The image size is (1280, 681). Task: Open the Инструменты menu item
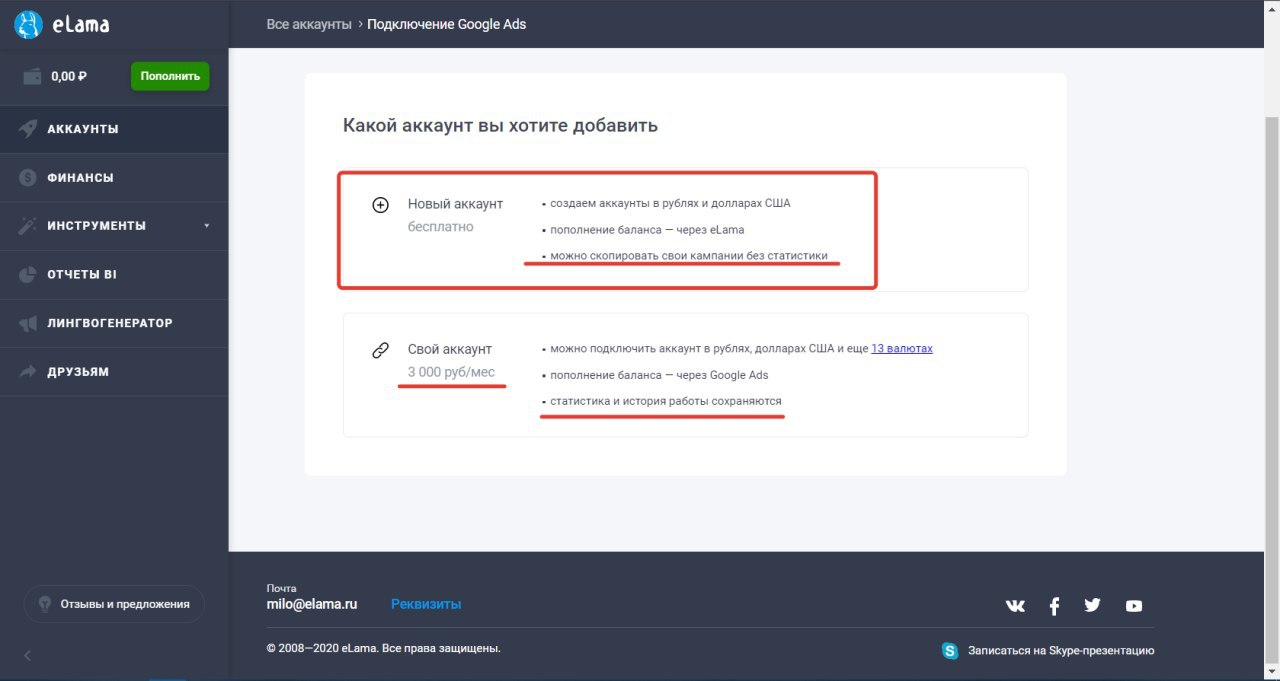[114, 226]
